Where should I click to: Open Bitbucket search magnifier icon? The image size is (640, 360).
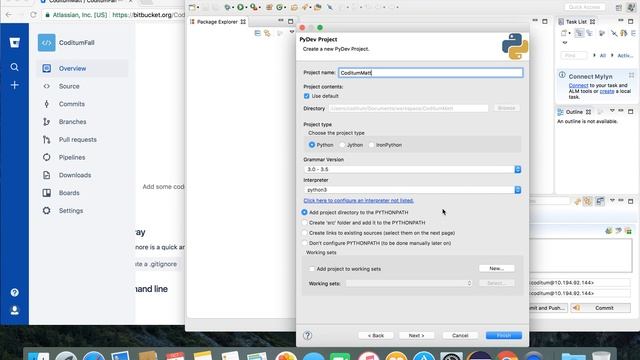pos(14,67)
